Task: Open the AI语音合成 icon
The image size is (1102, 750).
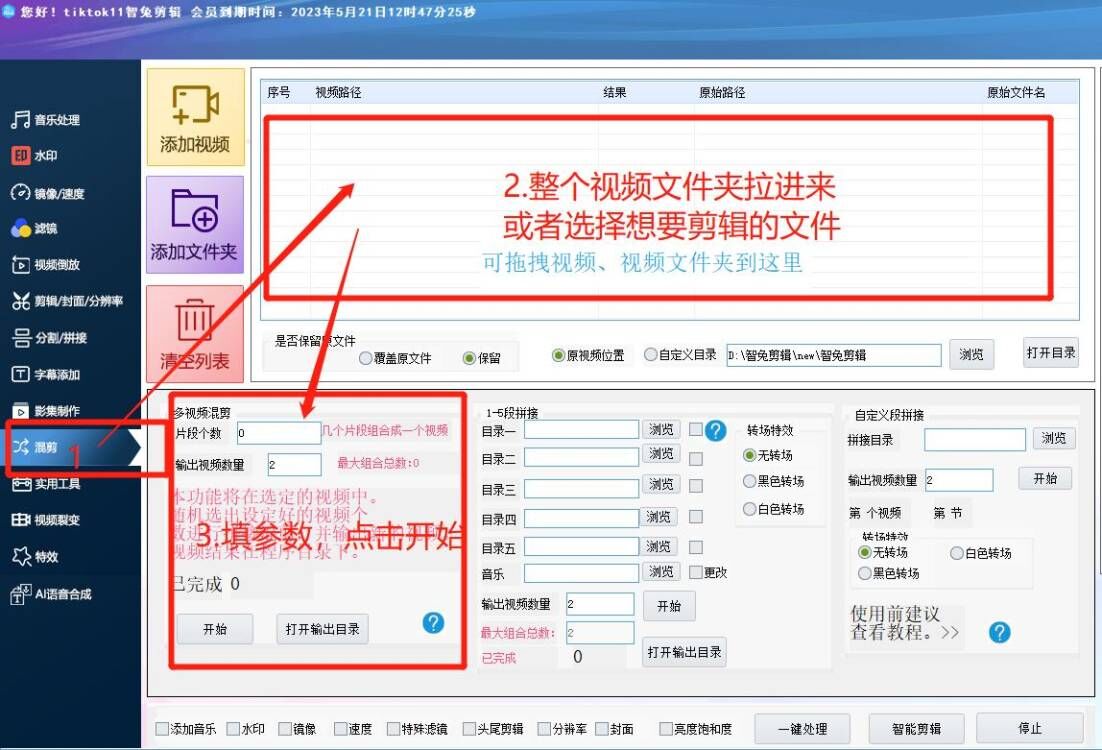Action: tap(20, 593)
